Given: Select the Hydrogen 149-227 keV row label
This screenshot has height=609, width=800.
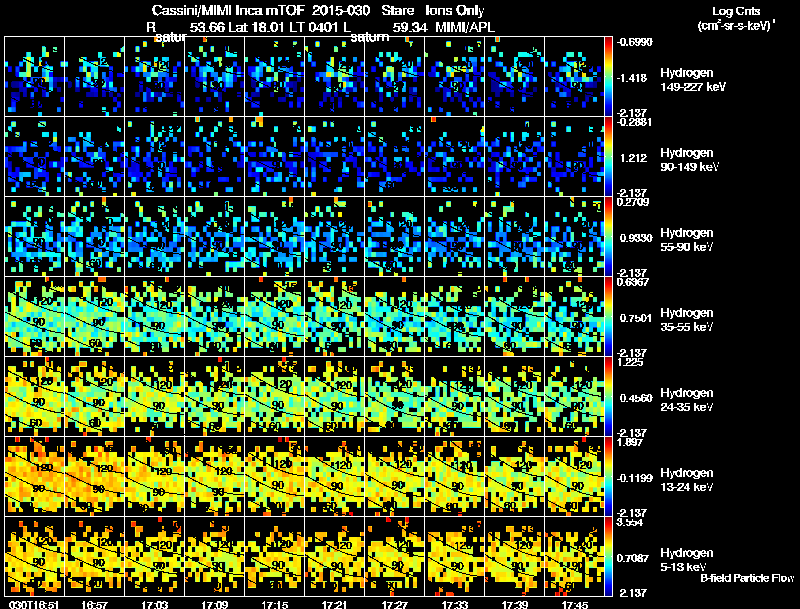Looking at the screenshot, I should 693,80.
